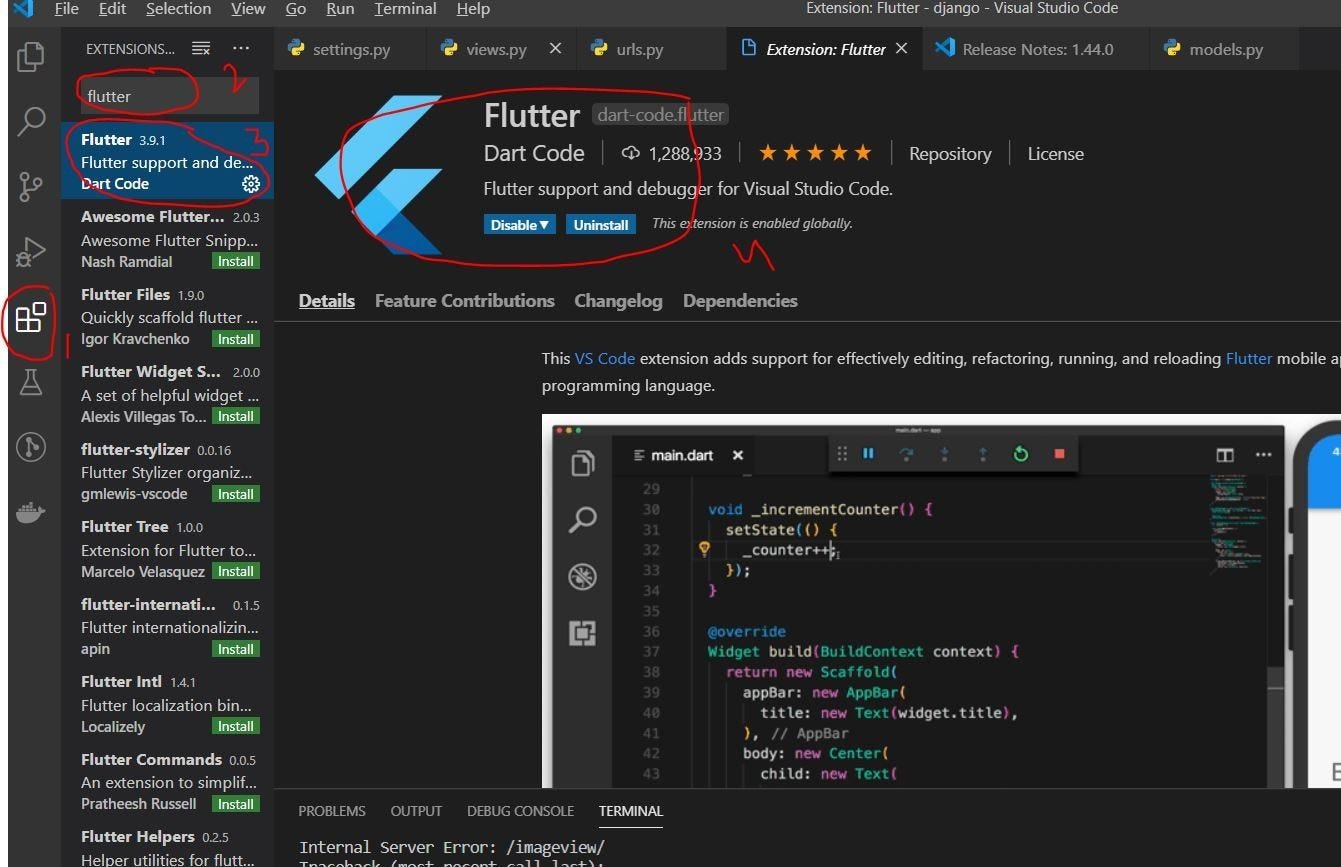Click the Flutter extension logo image
Screen dimensions: 1341x867
point(379,176)
